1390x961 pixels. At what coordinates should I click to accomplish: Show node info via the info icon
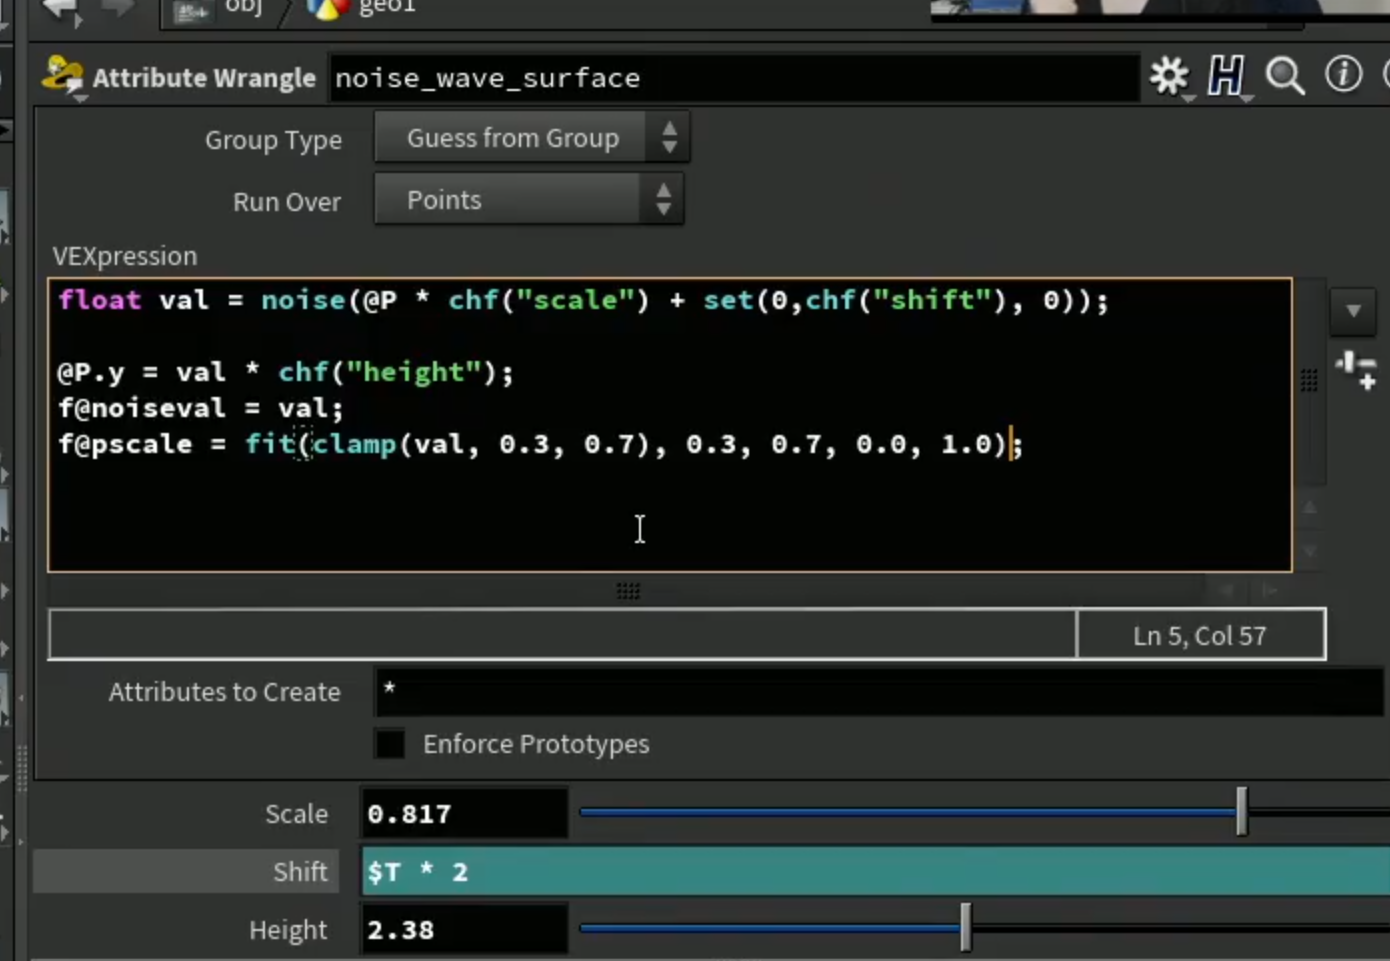[1343, 74]
